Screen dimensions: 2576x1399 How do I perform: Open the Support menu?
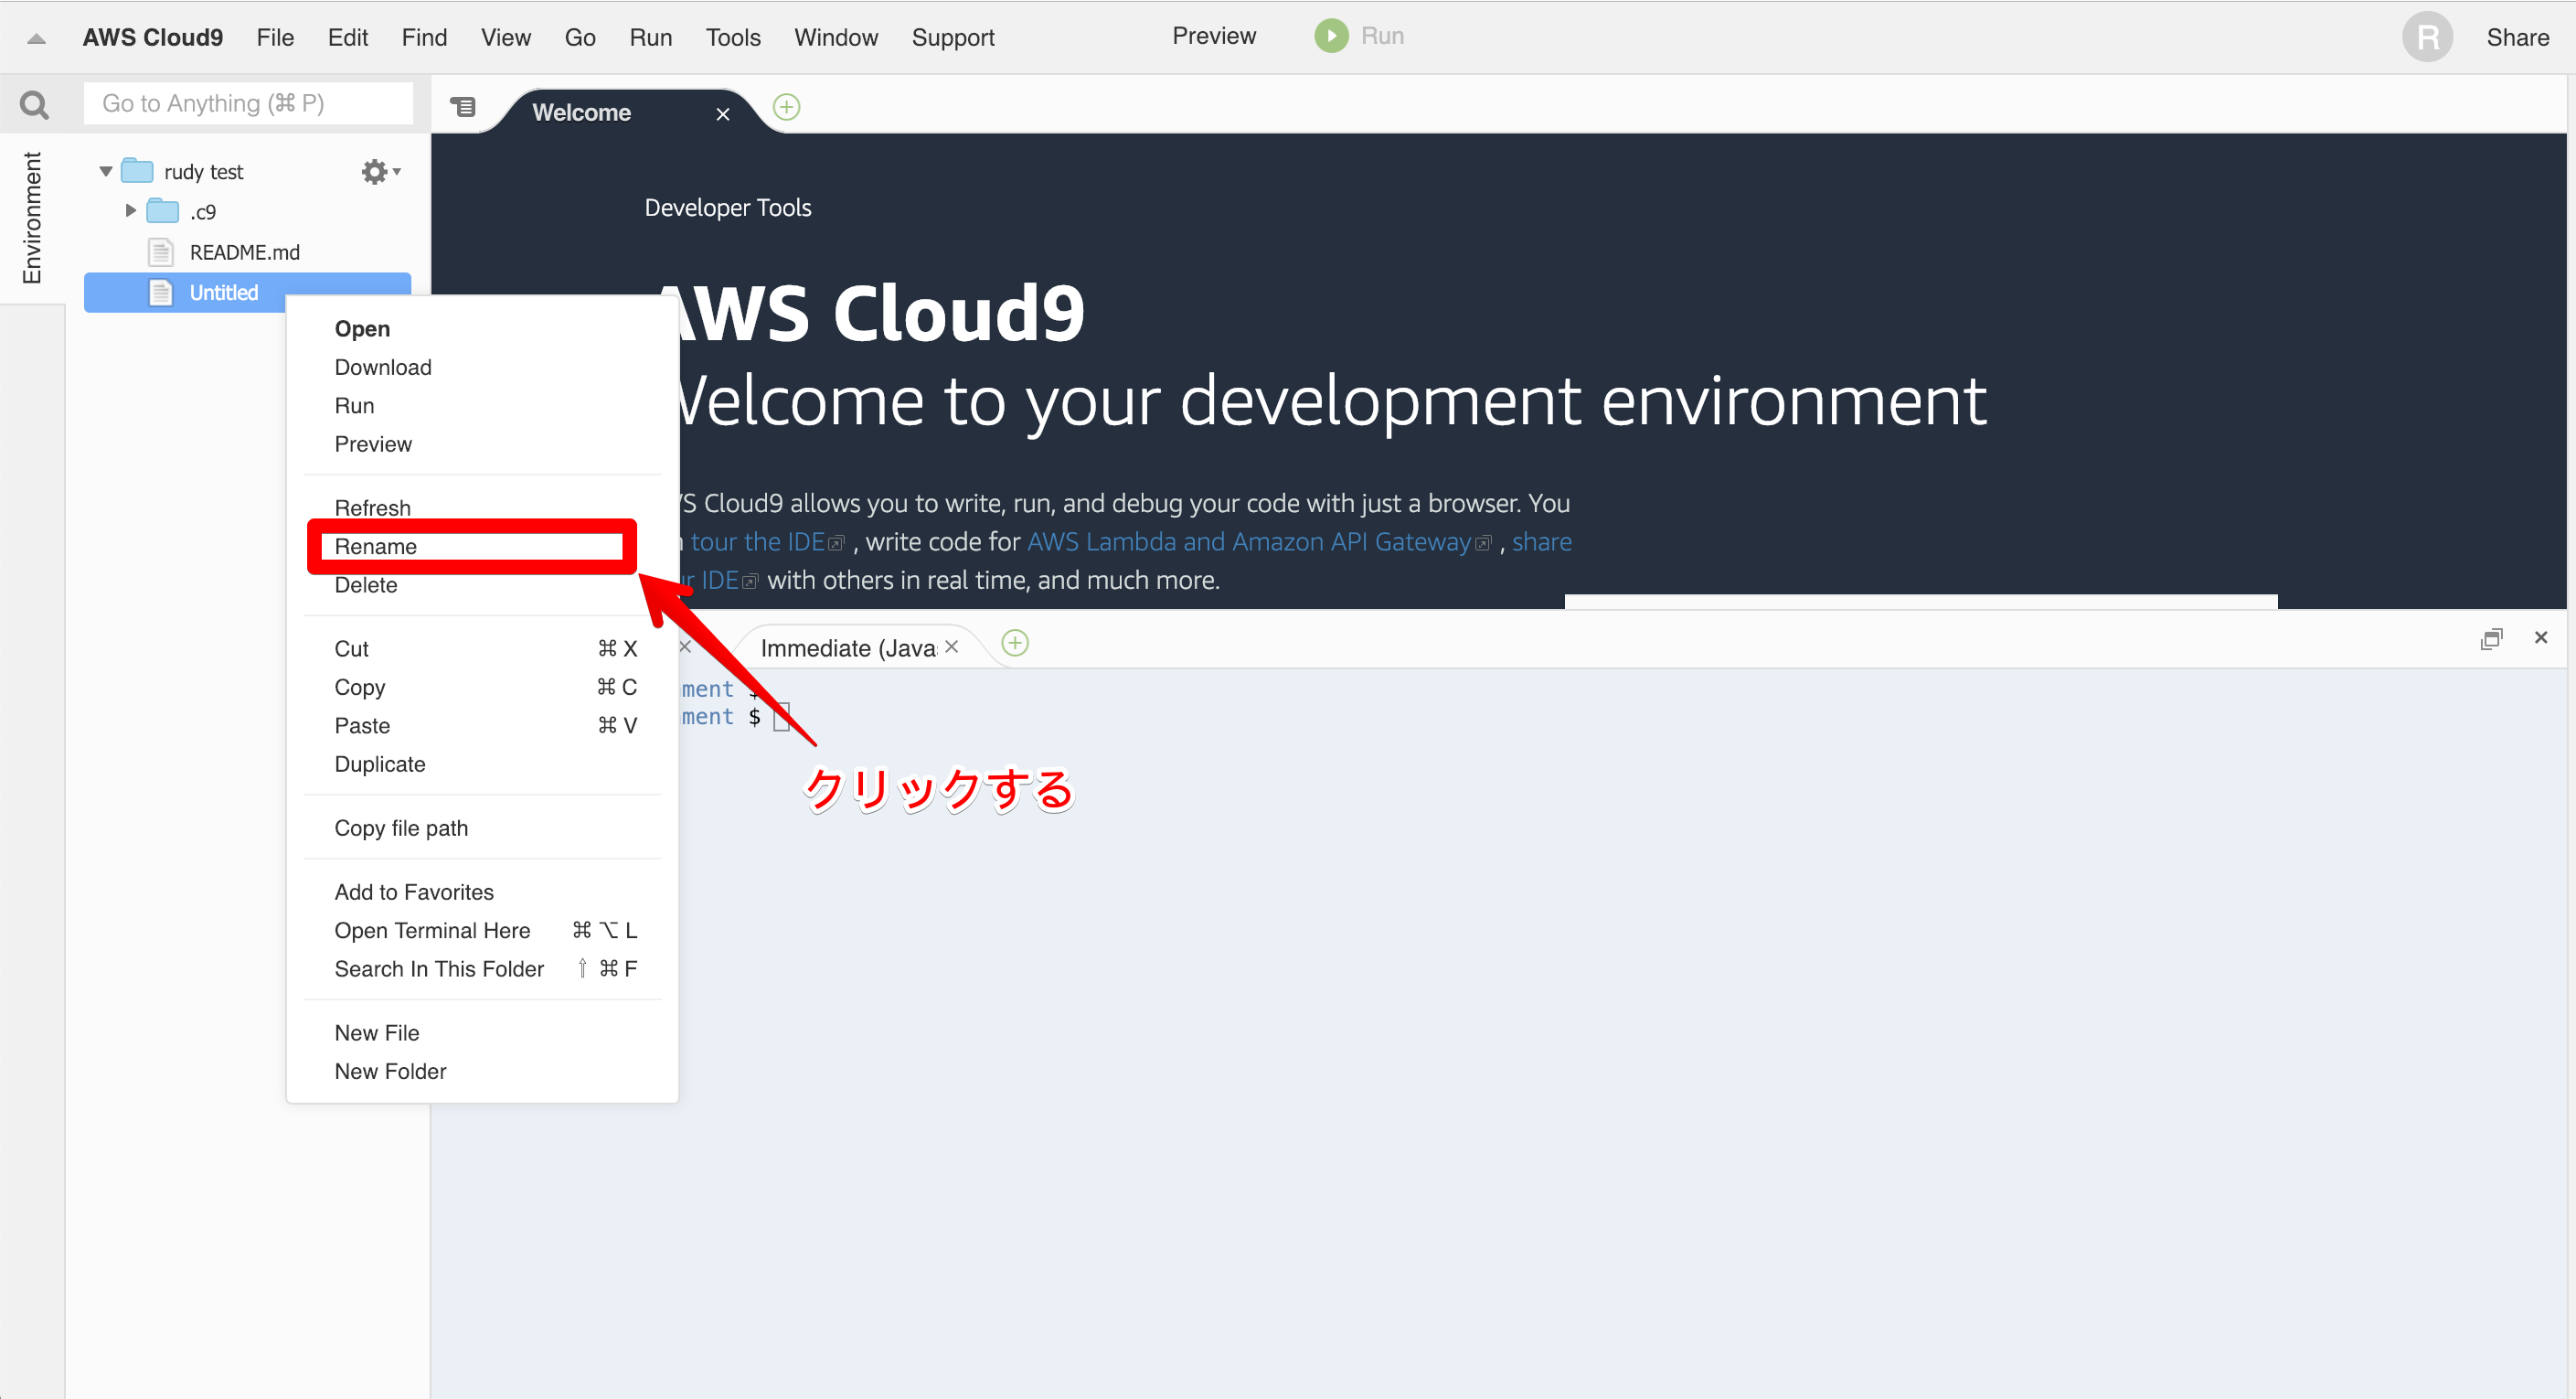pos(953,38)
